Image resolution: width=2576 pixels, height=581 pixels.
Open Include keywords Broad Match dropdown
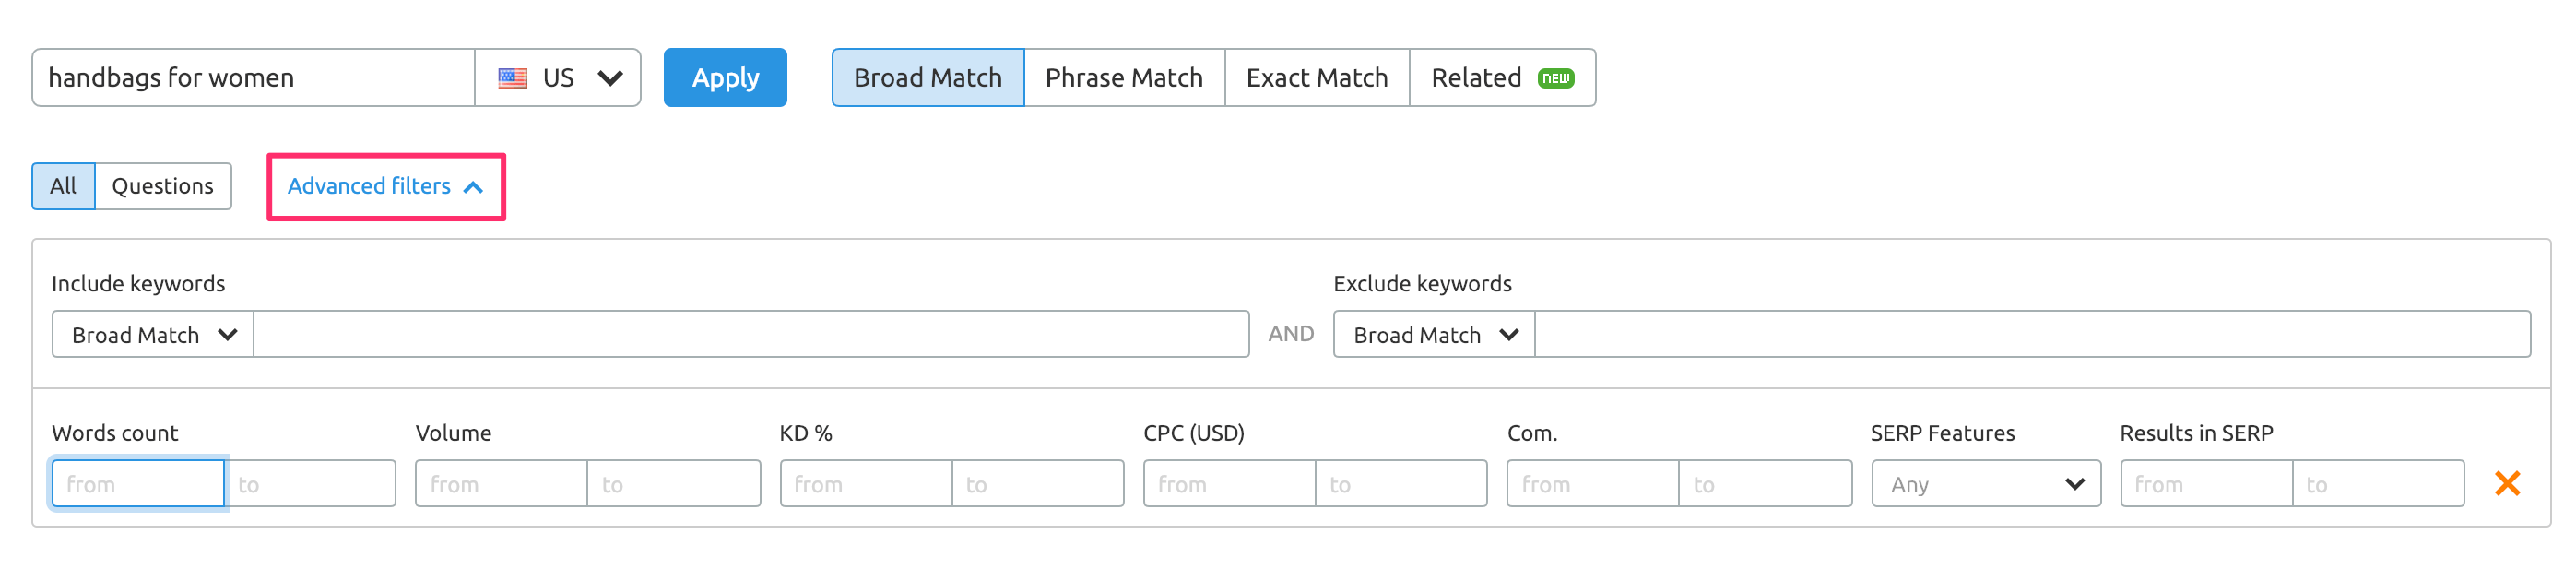coord(153,335)
